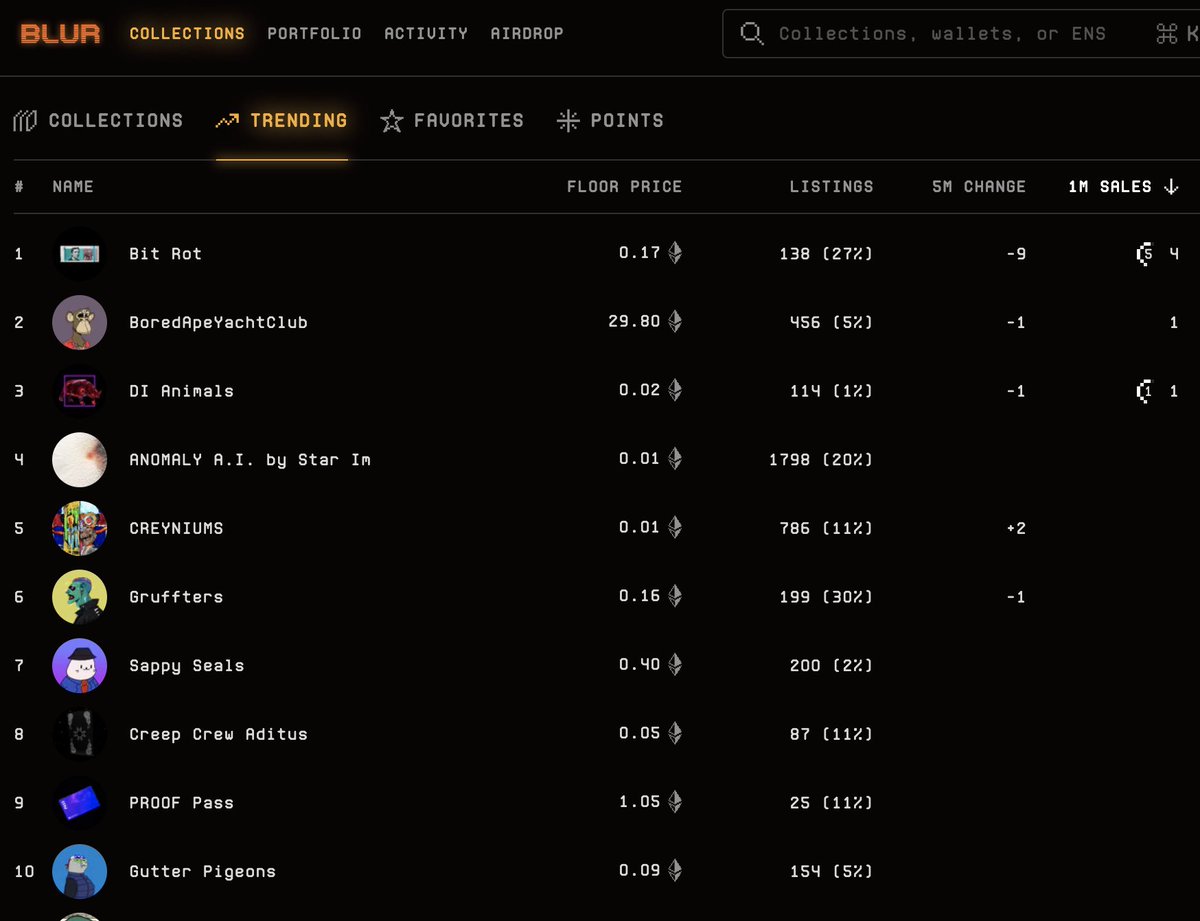Open ANOMALY A.I. by Star Im

pos(250,460)
